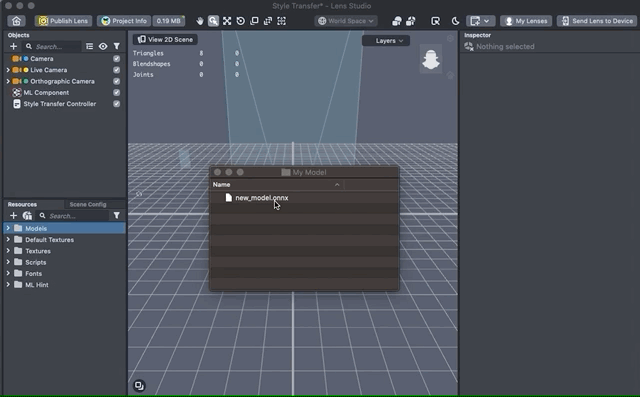Click the viewport settings gear icon
The image size is (640, 397).
(450, 38)
